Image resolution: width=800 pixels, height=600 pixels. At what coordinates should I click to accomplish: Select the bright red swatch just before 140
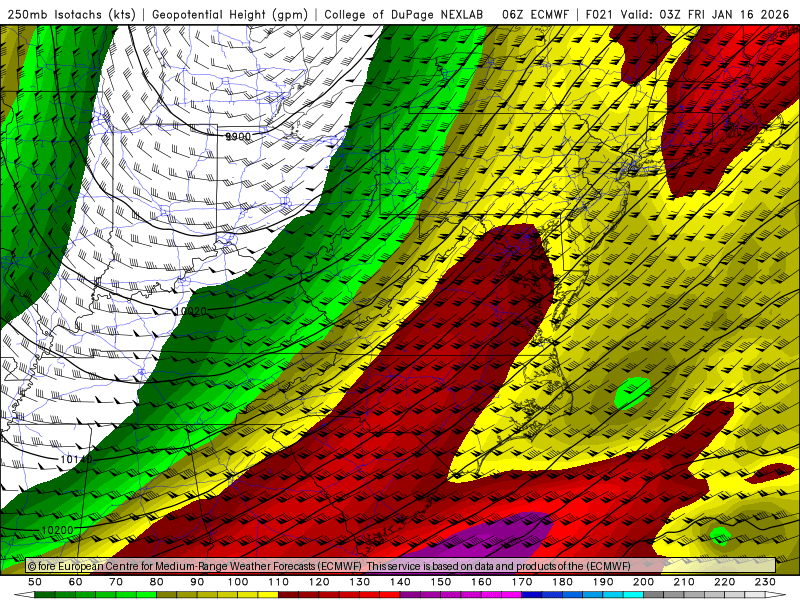(390, 595)
